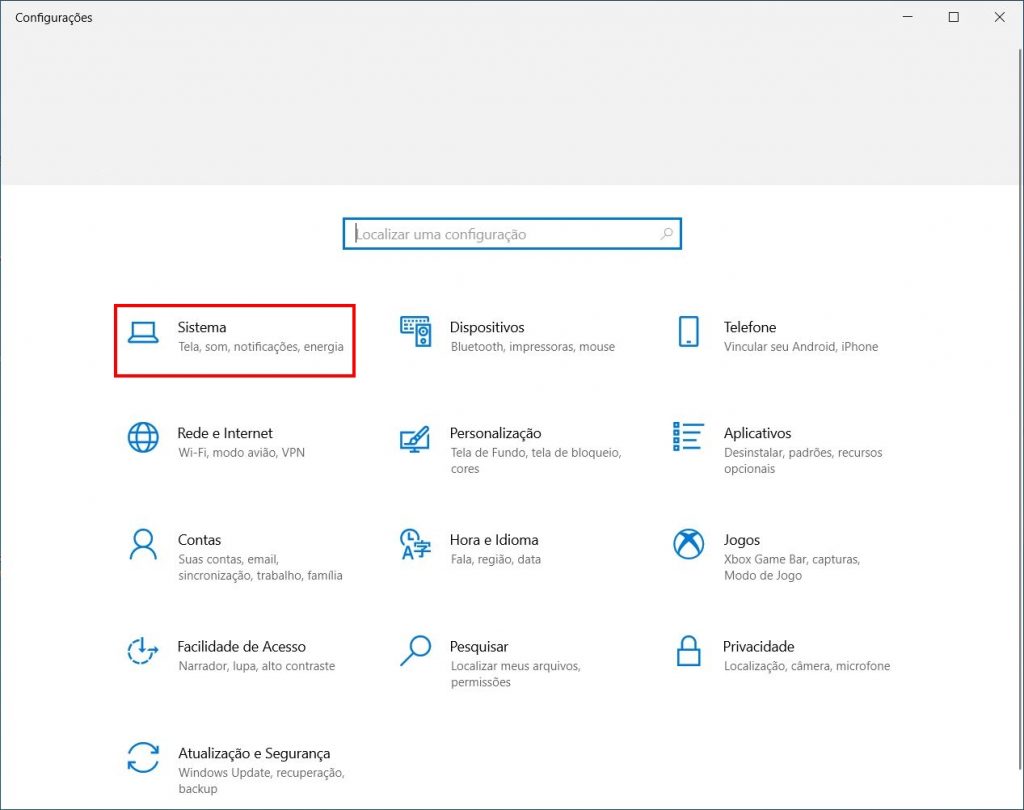Click 'Localização, câmera, microfone' description
1024x810 pixels.
pos(807,666)
